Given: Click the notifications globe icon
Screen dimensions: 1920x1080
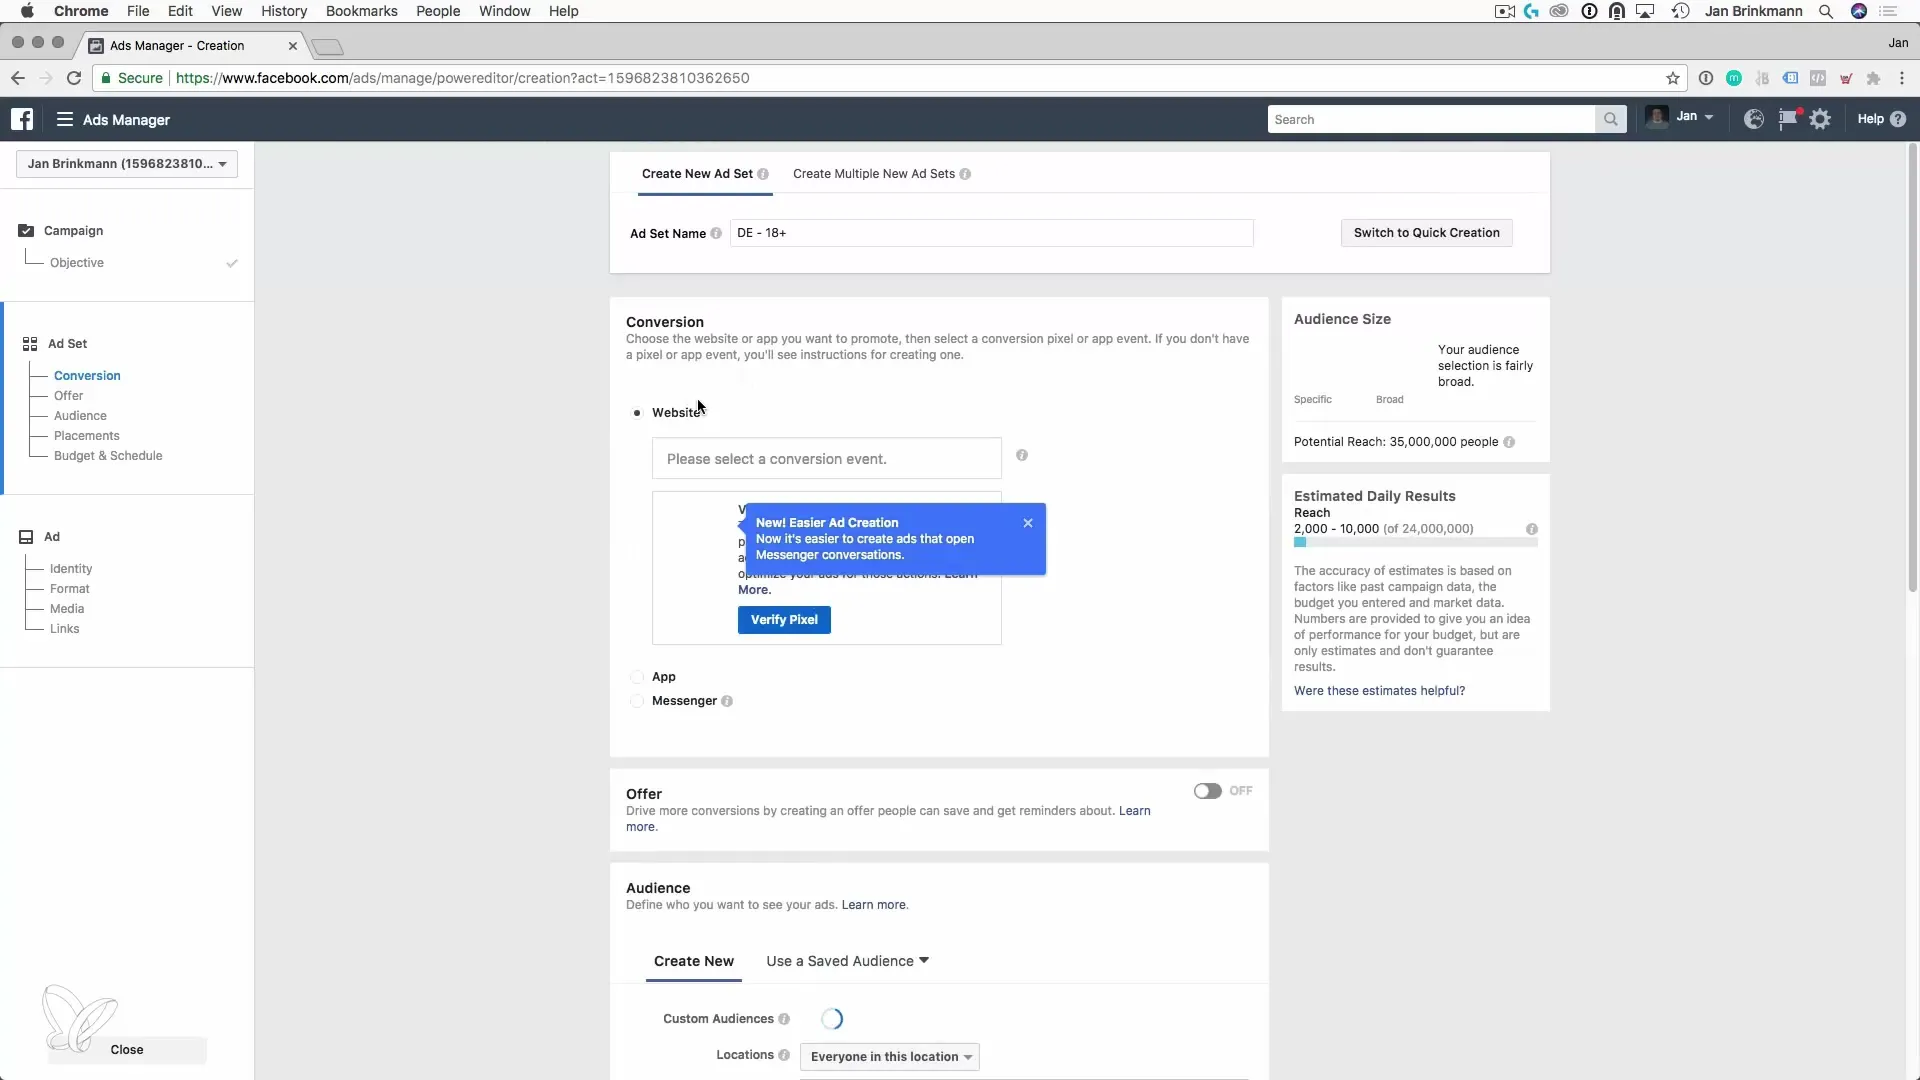Looking at the screenshot, I should coord(1753,119).
